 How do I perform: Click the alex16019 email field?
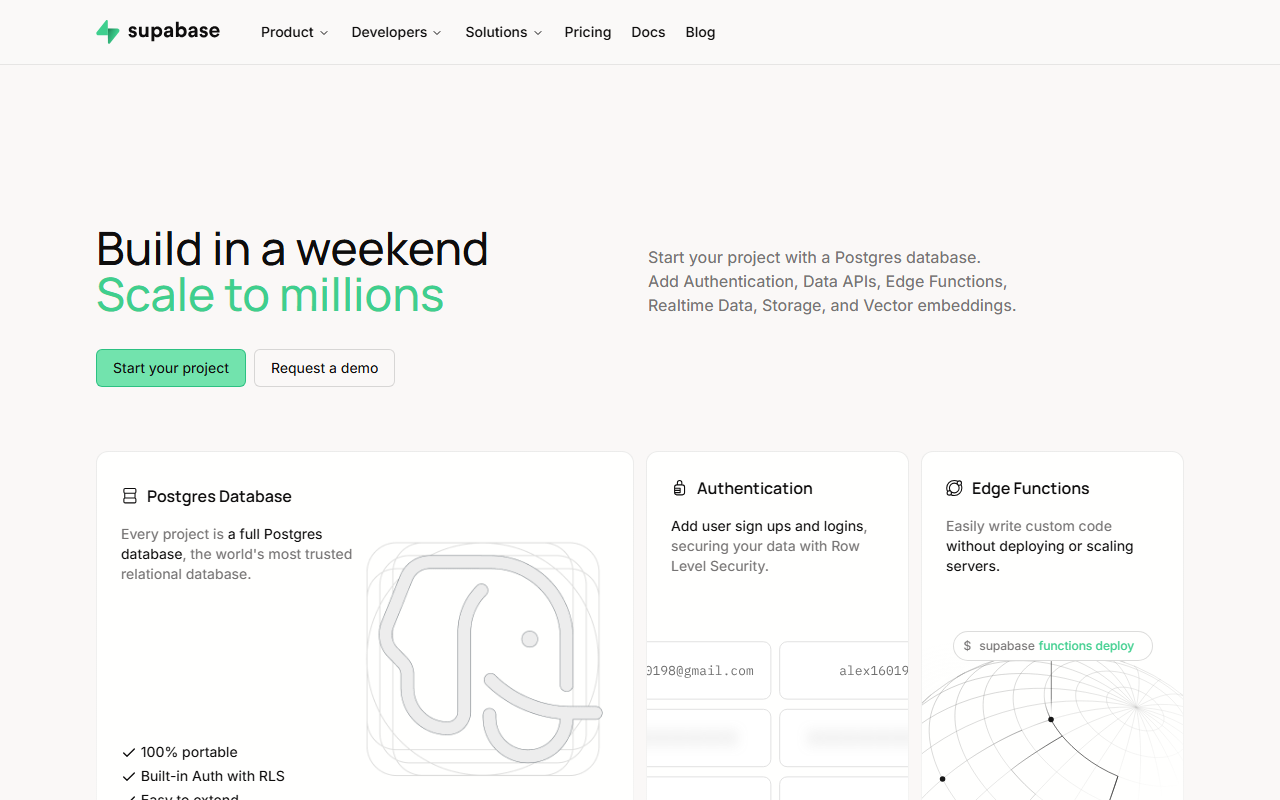click(844, 670)
